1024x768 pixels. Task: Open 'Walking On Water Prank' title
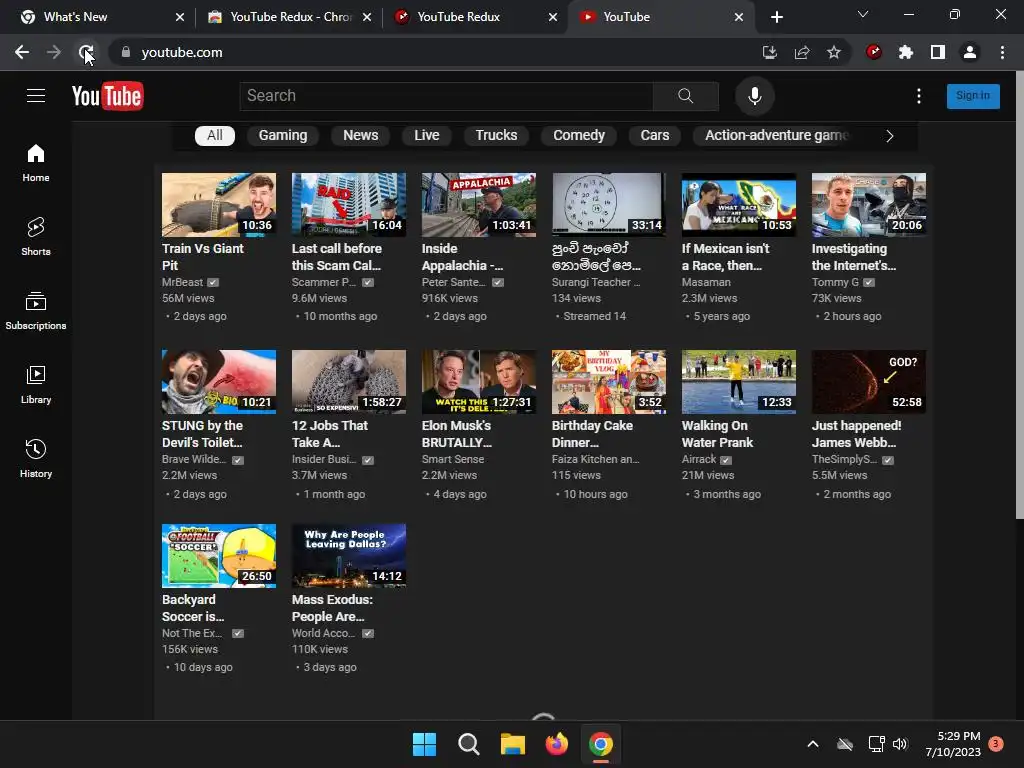(717, 434)
